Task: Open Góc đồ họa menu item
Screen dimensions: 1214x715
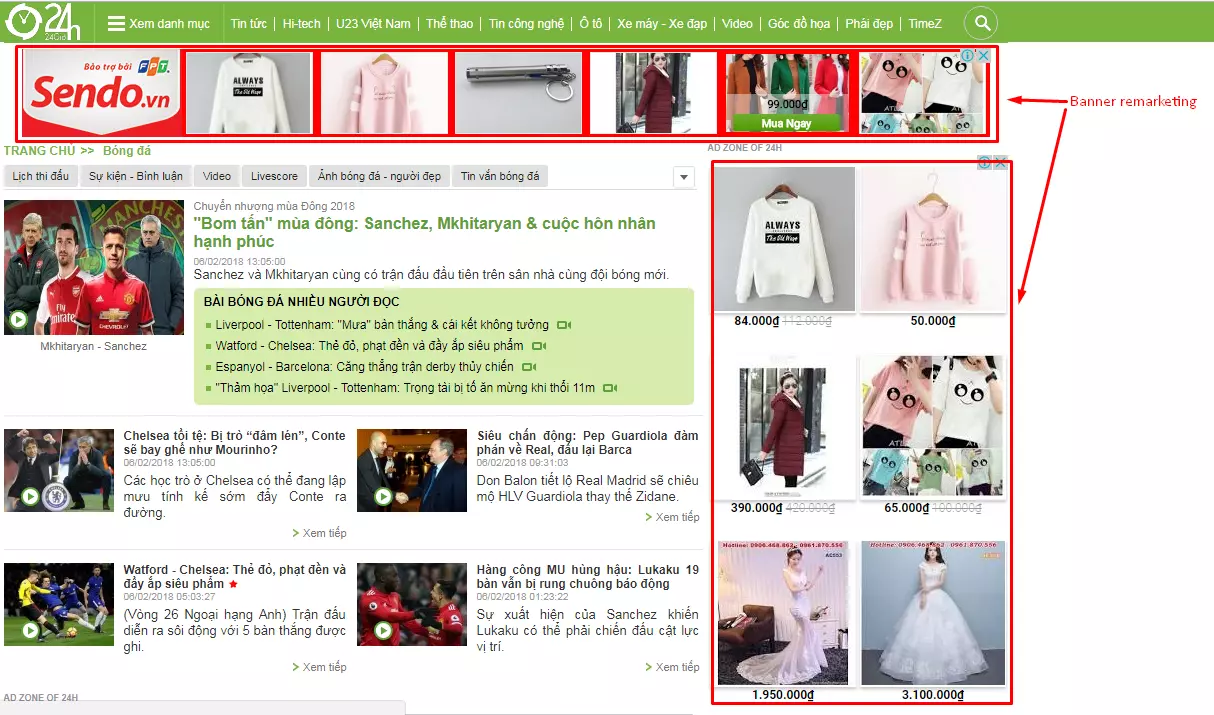Action: (x=799, y=23)
